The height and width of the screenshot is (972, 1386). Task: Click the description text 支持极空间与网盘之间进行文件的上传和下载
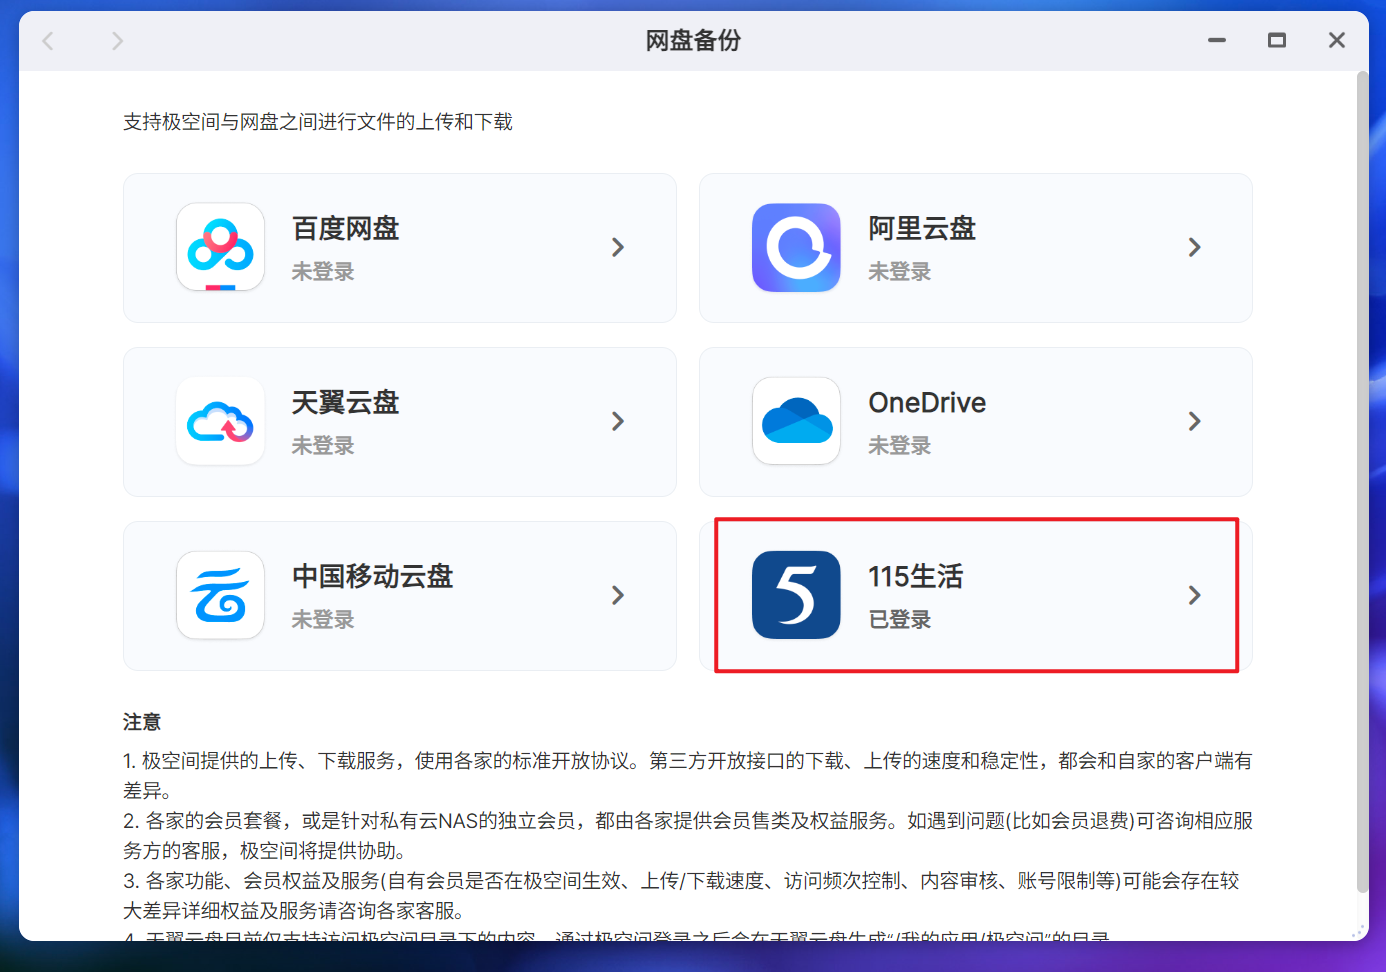tap(318, 122)
